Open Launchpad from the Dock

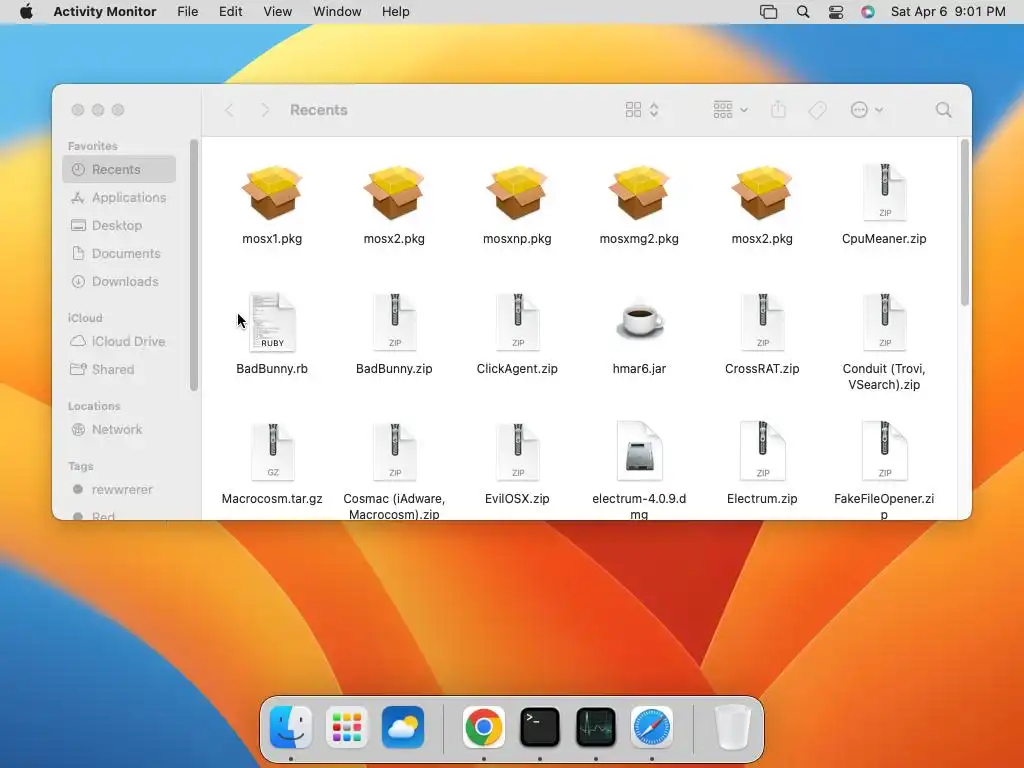pyautogui.click(x=347, y=727)
